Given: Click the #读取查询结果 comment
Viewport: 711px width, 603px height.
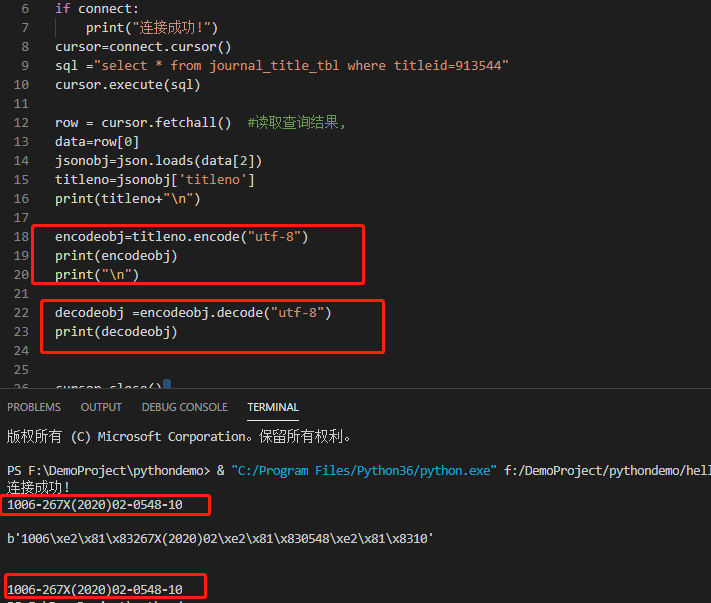Looking at the screenshot, I should click(x=297, y=123).
